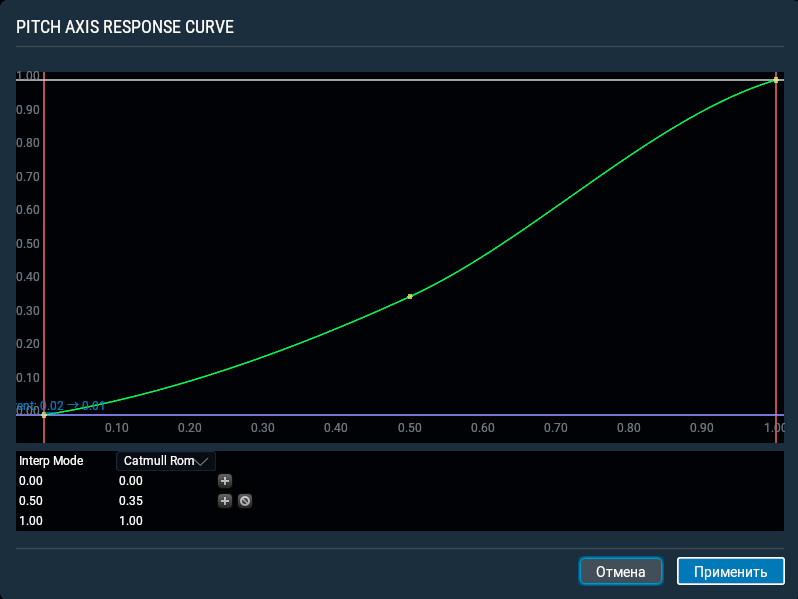The height and width of the screenshot is (599, 798).
Task: Click the blue readout text near the origin
Action: 62,406
